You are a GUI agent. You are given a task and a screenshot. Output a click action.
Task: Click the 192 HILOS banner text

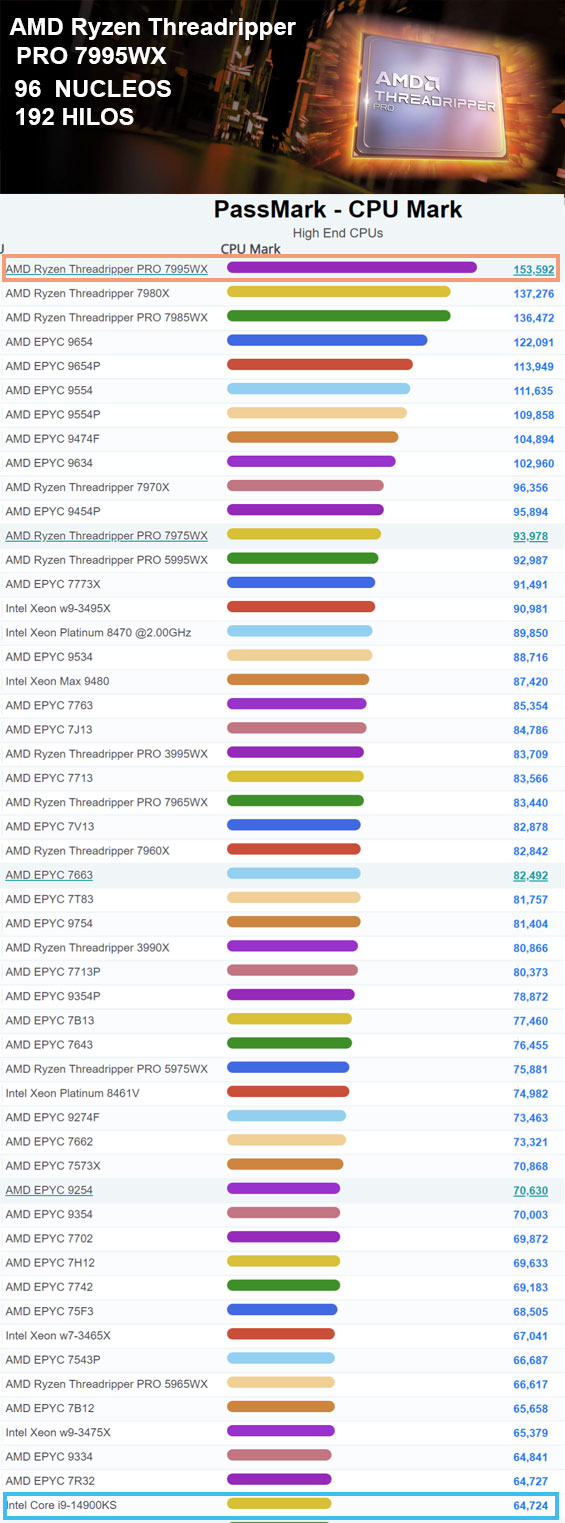74,116
